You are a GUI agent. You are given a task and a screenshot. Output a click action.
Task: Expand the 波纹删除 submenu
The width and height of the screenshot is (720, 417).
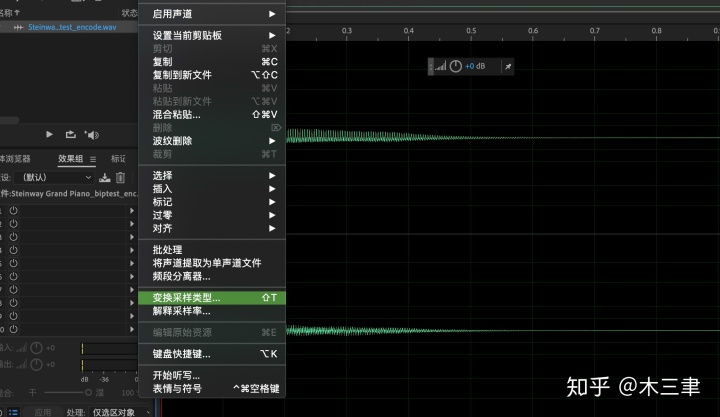(212, 141)
